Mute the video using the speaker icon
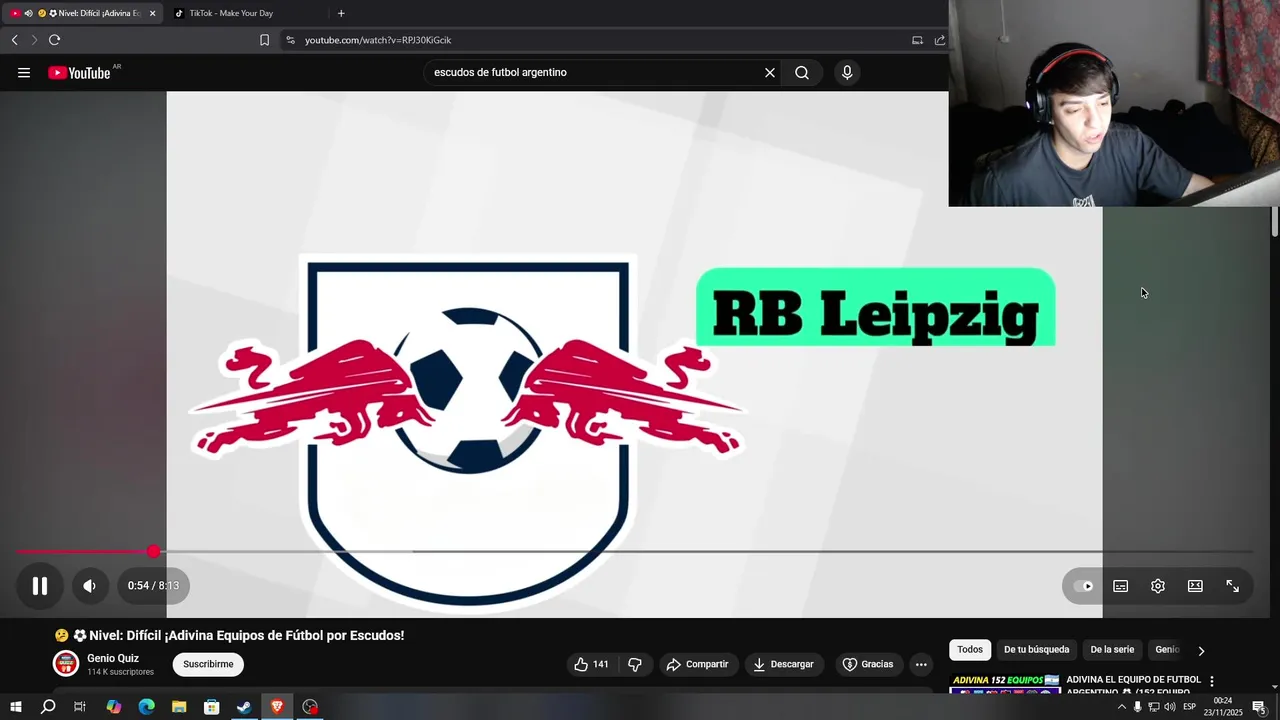Viewport: 1280px width, 720px height. tap(89, 586)
